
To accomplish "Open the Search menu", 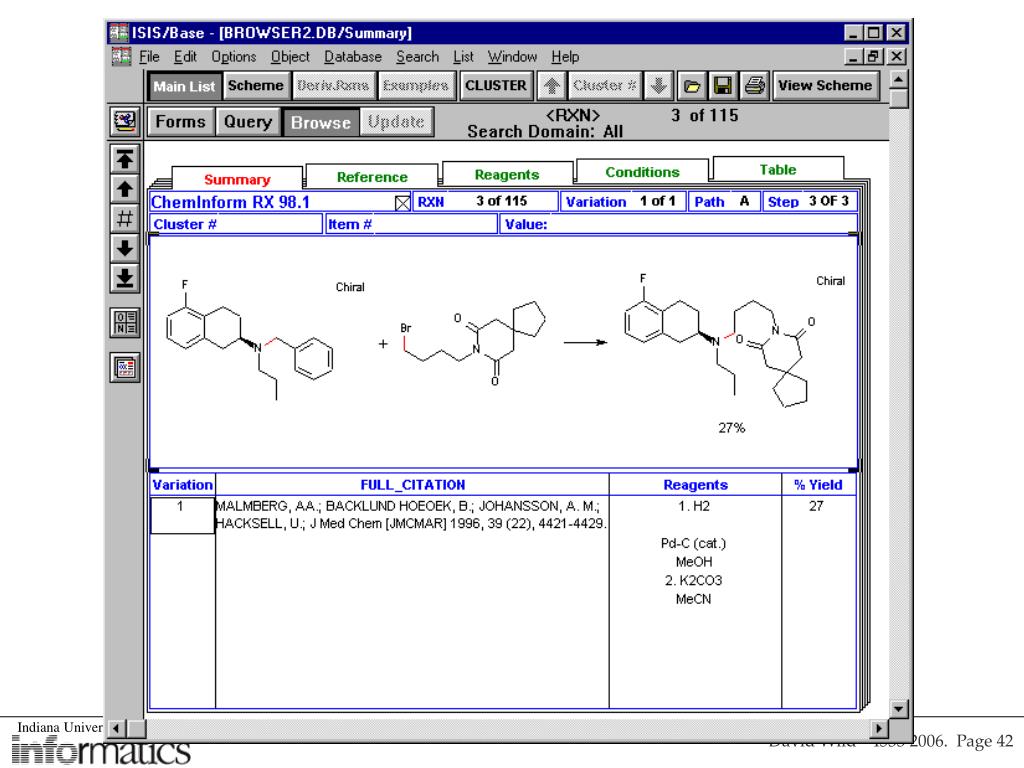I will 417,57.
